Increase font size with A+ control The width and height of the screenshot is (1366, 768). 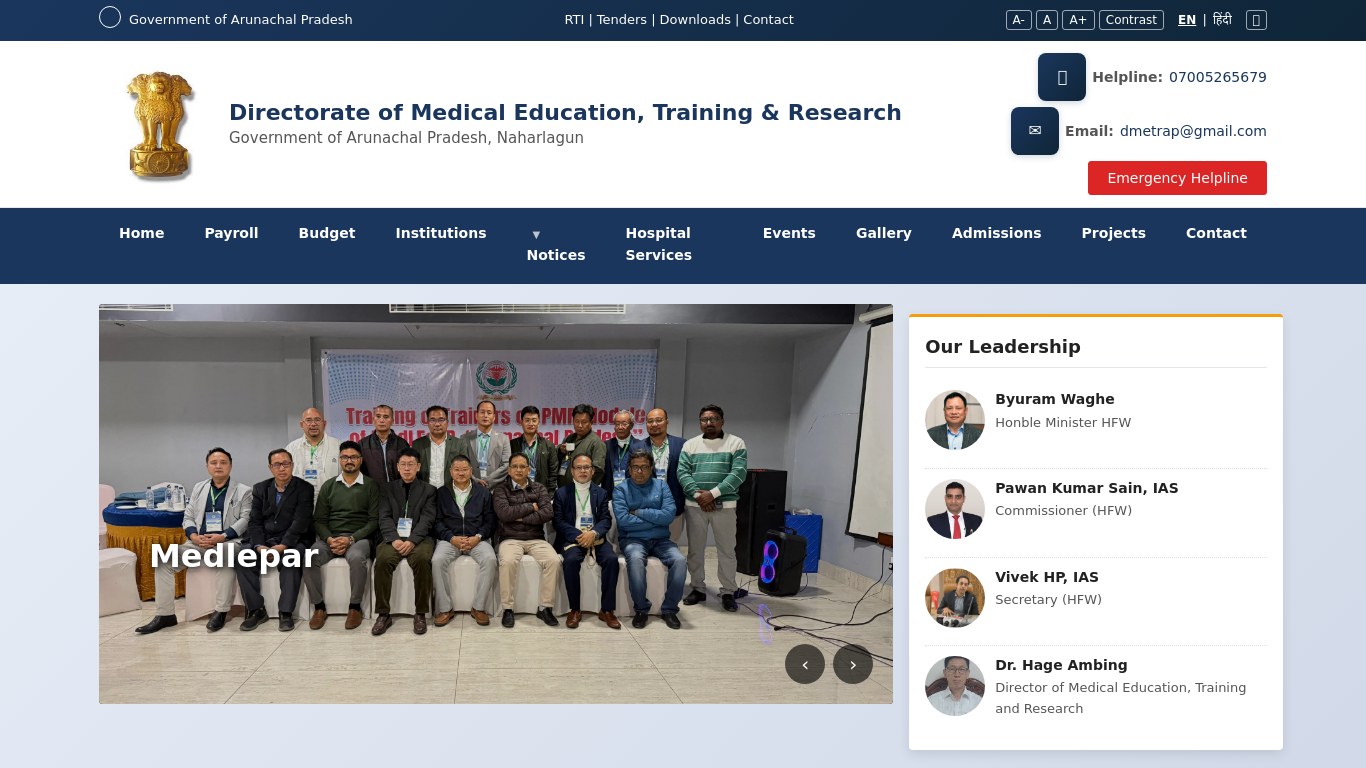point(1078,19)
